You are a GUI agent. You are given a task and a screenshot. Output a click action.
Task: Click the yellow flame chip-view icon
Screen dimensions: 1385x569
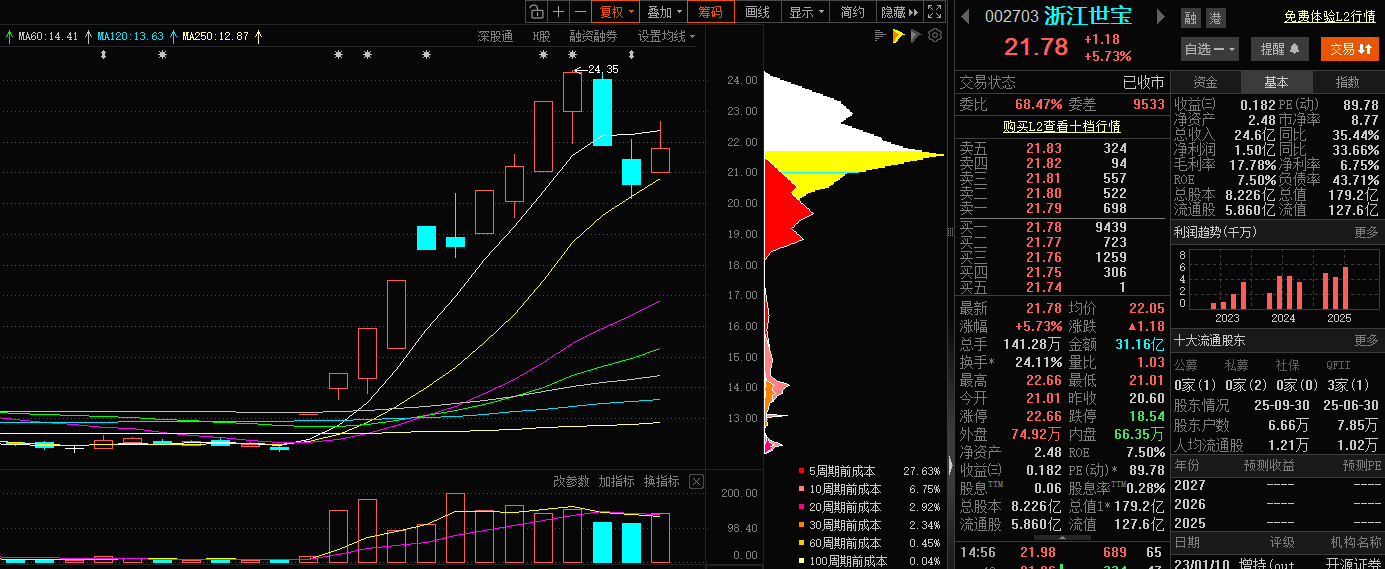point(899,36)
